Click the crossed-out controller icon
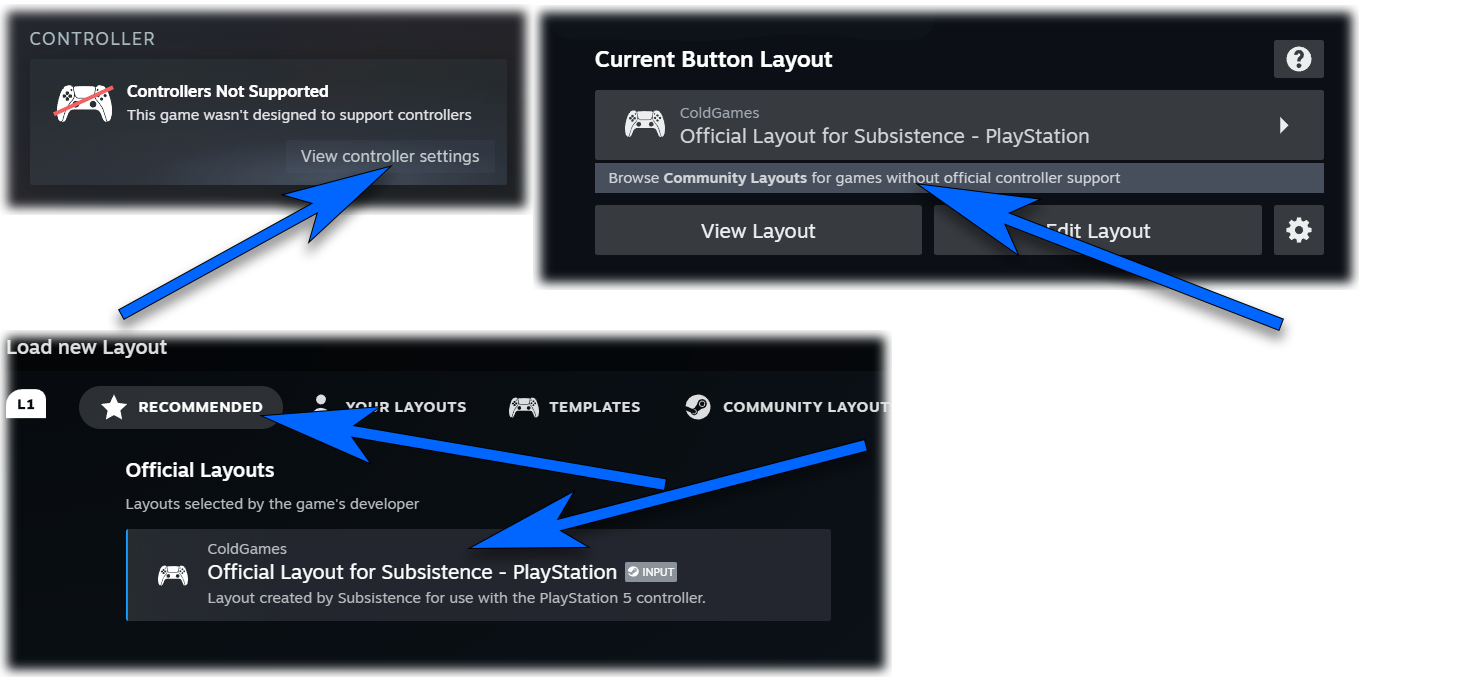 pyautogui.click(x=84, y=102)
